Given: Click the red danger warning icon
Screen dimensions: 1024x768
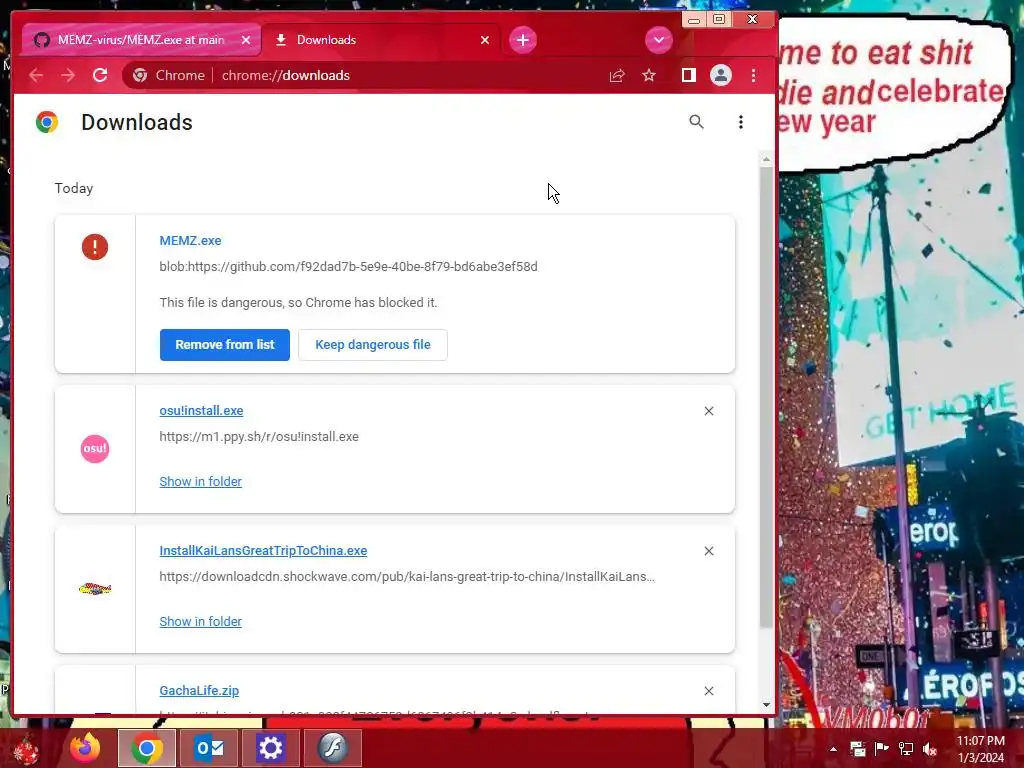Looking at the screenshot, I should [x=95, y=247].
